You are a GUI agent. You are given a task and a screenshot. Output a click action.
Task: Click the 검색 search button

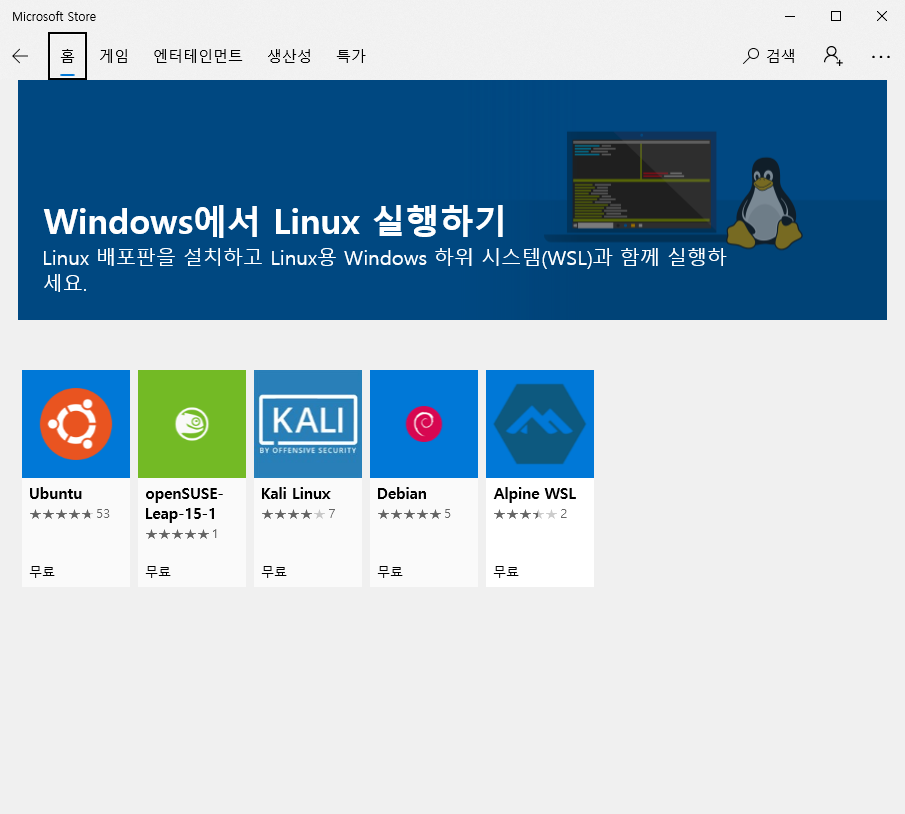tap(769, 56)
